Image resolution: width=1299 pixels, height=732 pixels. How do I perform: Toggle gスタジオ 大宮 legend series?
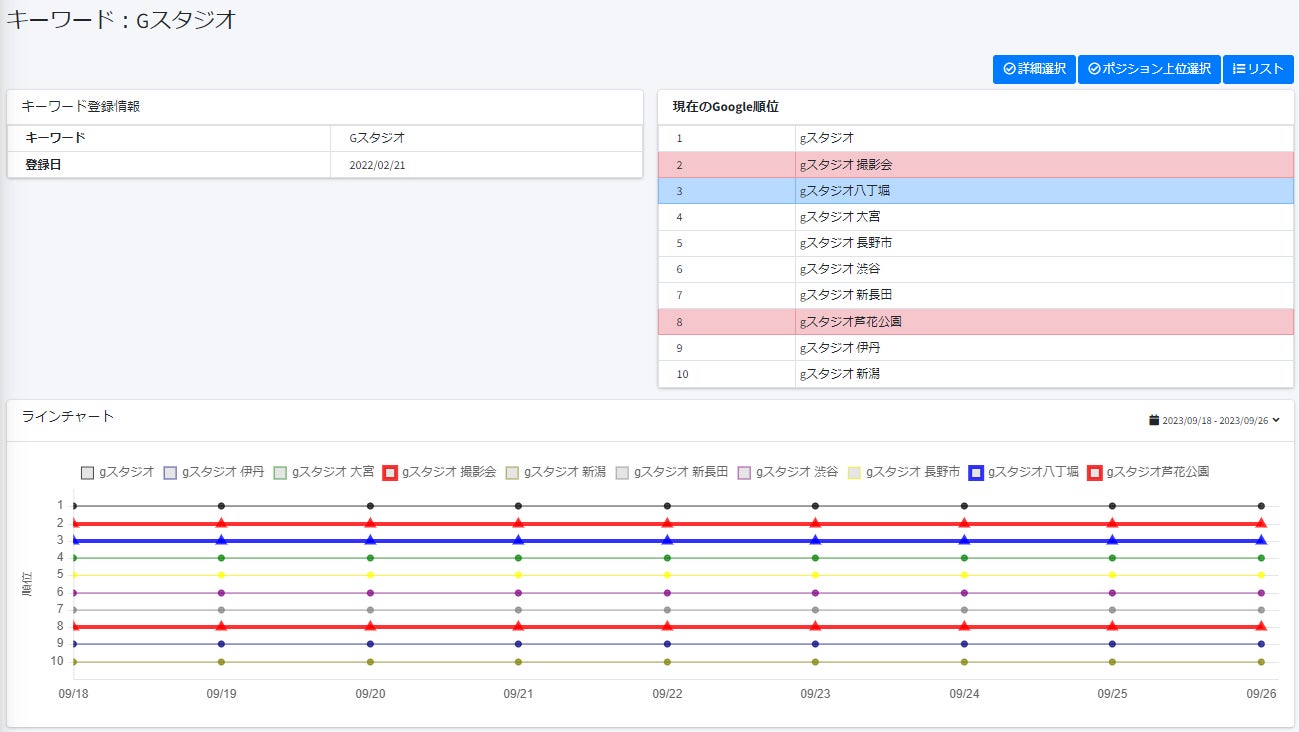tap(280, 472)
